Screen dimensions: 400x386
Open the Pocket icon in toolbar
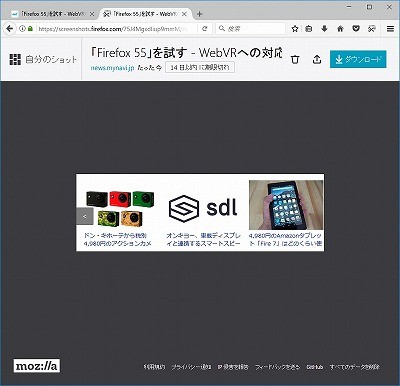click(356, 29)
